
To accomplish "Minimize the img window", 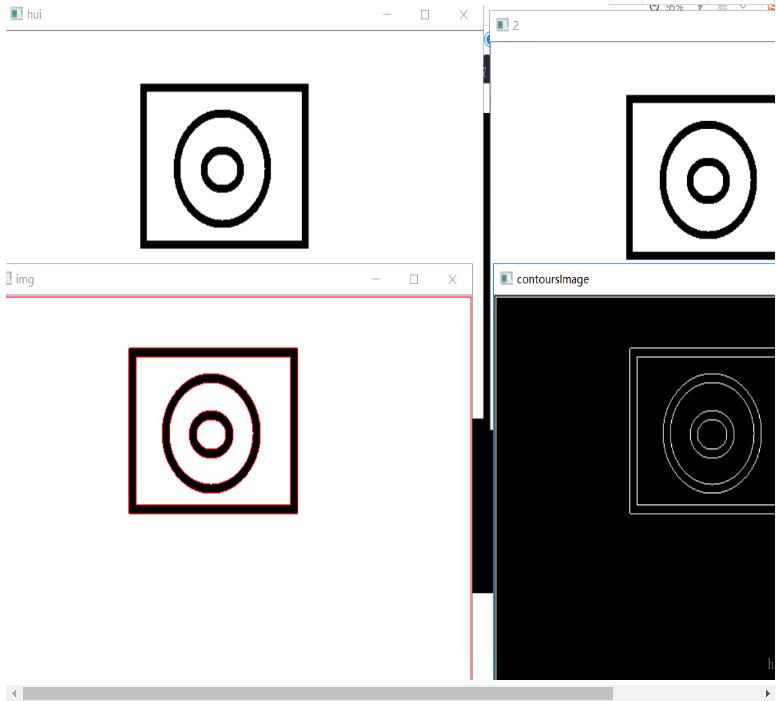I will 376,279.
